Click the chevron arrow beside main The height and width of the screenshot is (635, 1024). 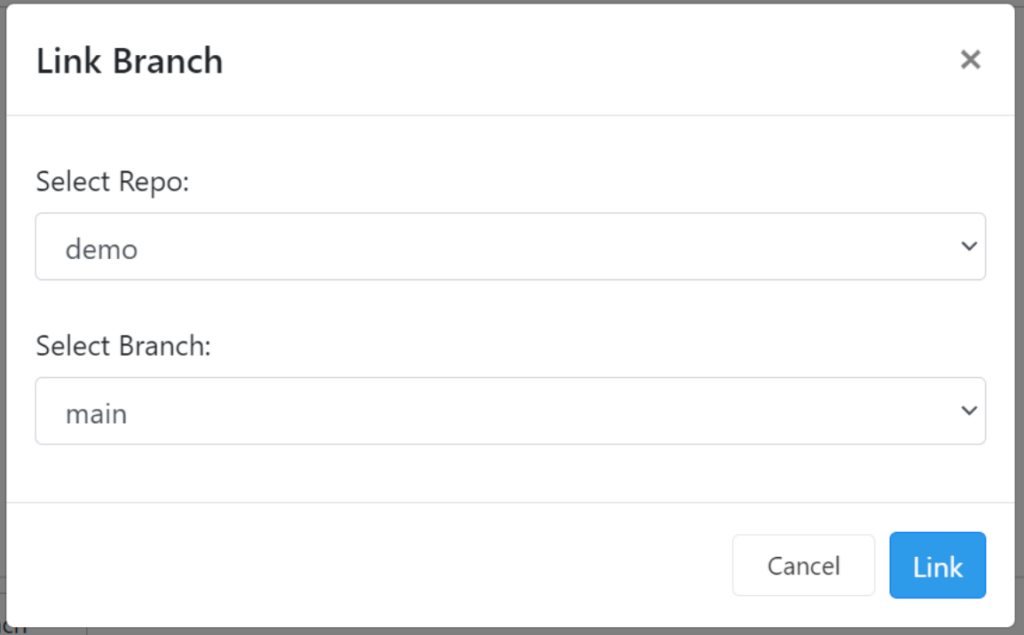(x=969, y=411)
